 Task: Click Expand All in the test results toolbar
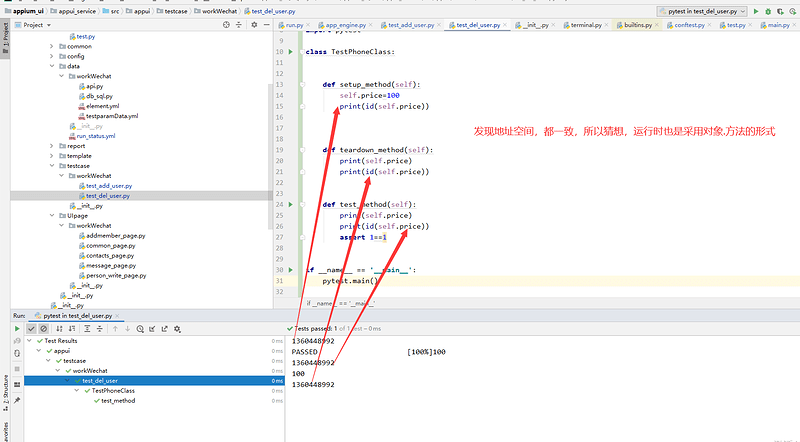[87, 329]
